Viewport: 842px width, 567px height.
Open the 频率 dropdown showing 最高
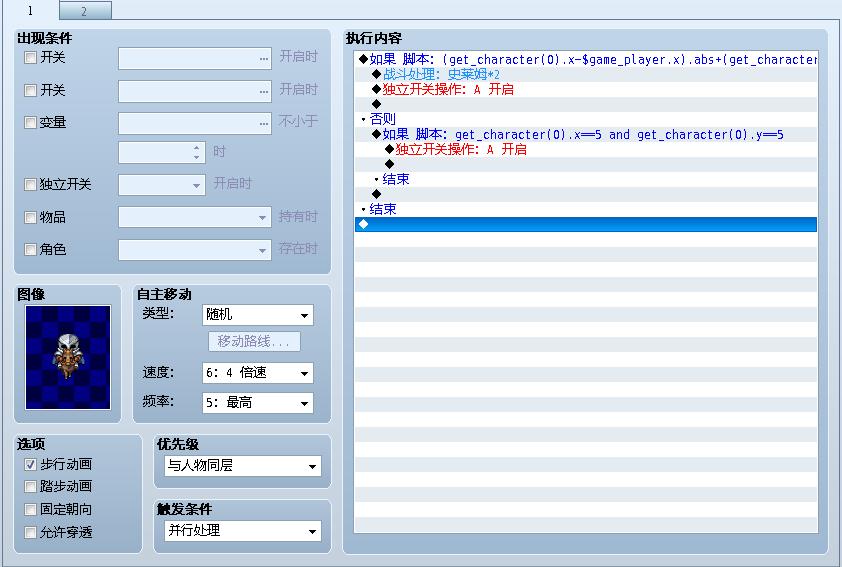[x=258, y=403]
